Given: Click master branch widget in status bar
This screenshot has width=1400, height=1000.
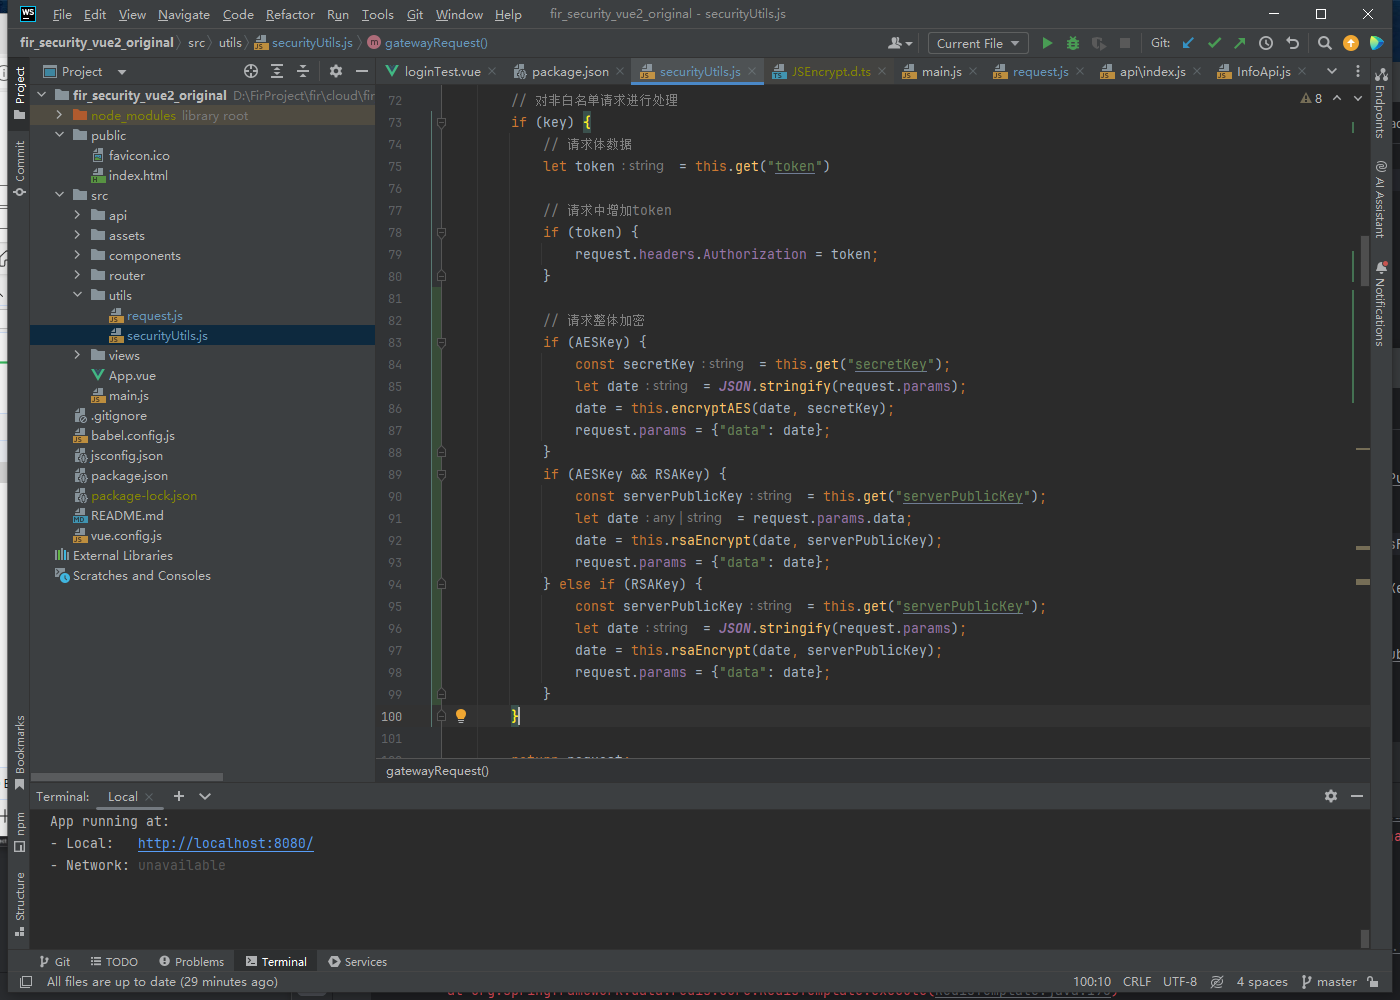Looking at the screenshot, I should (x=1329, y=982).
